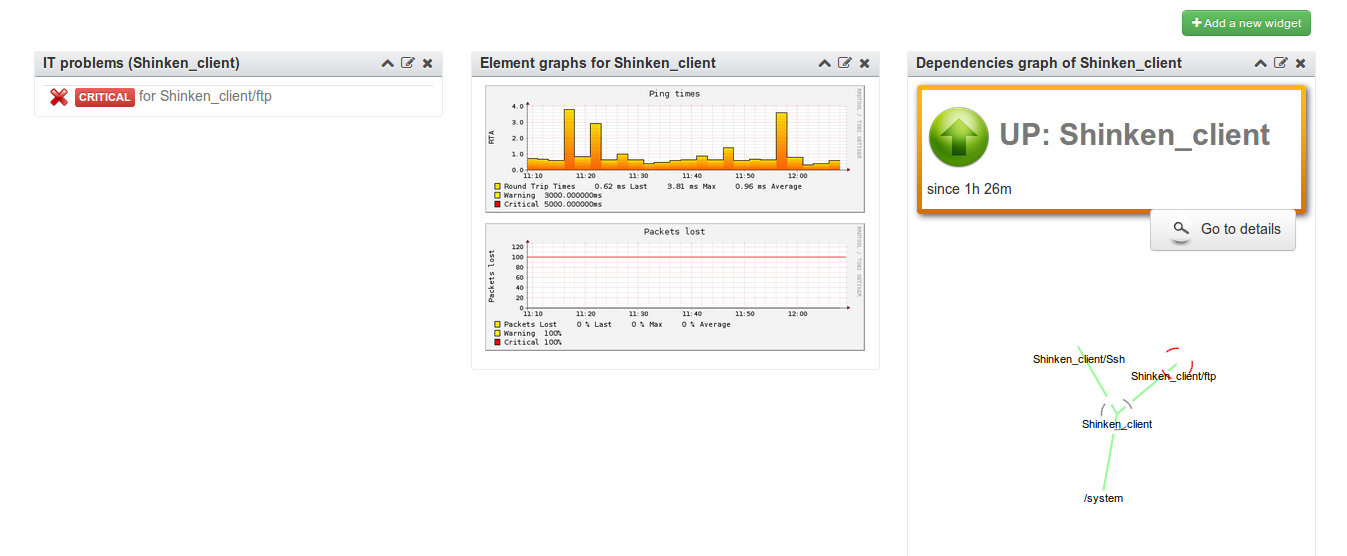The image size is (1347, 556).
Task: Select Shinken_client/Ssh node in graph
Action: (1079, 359)
